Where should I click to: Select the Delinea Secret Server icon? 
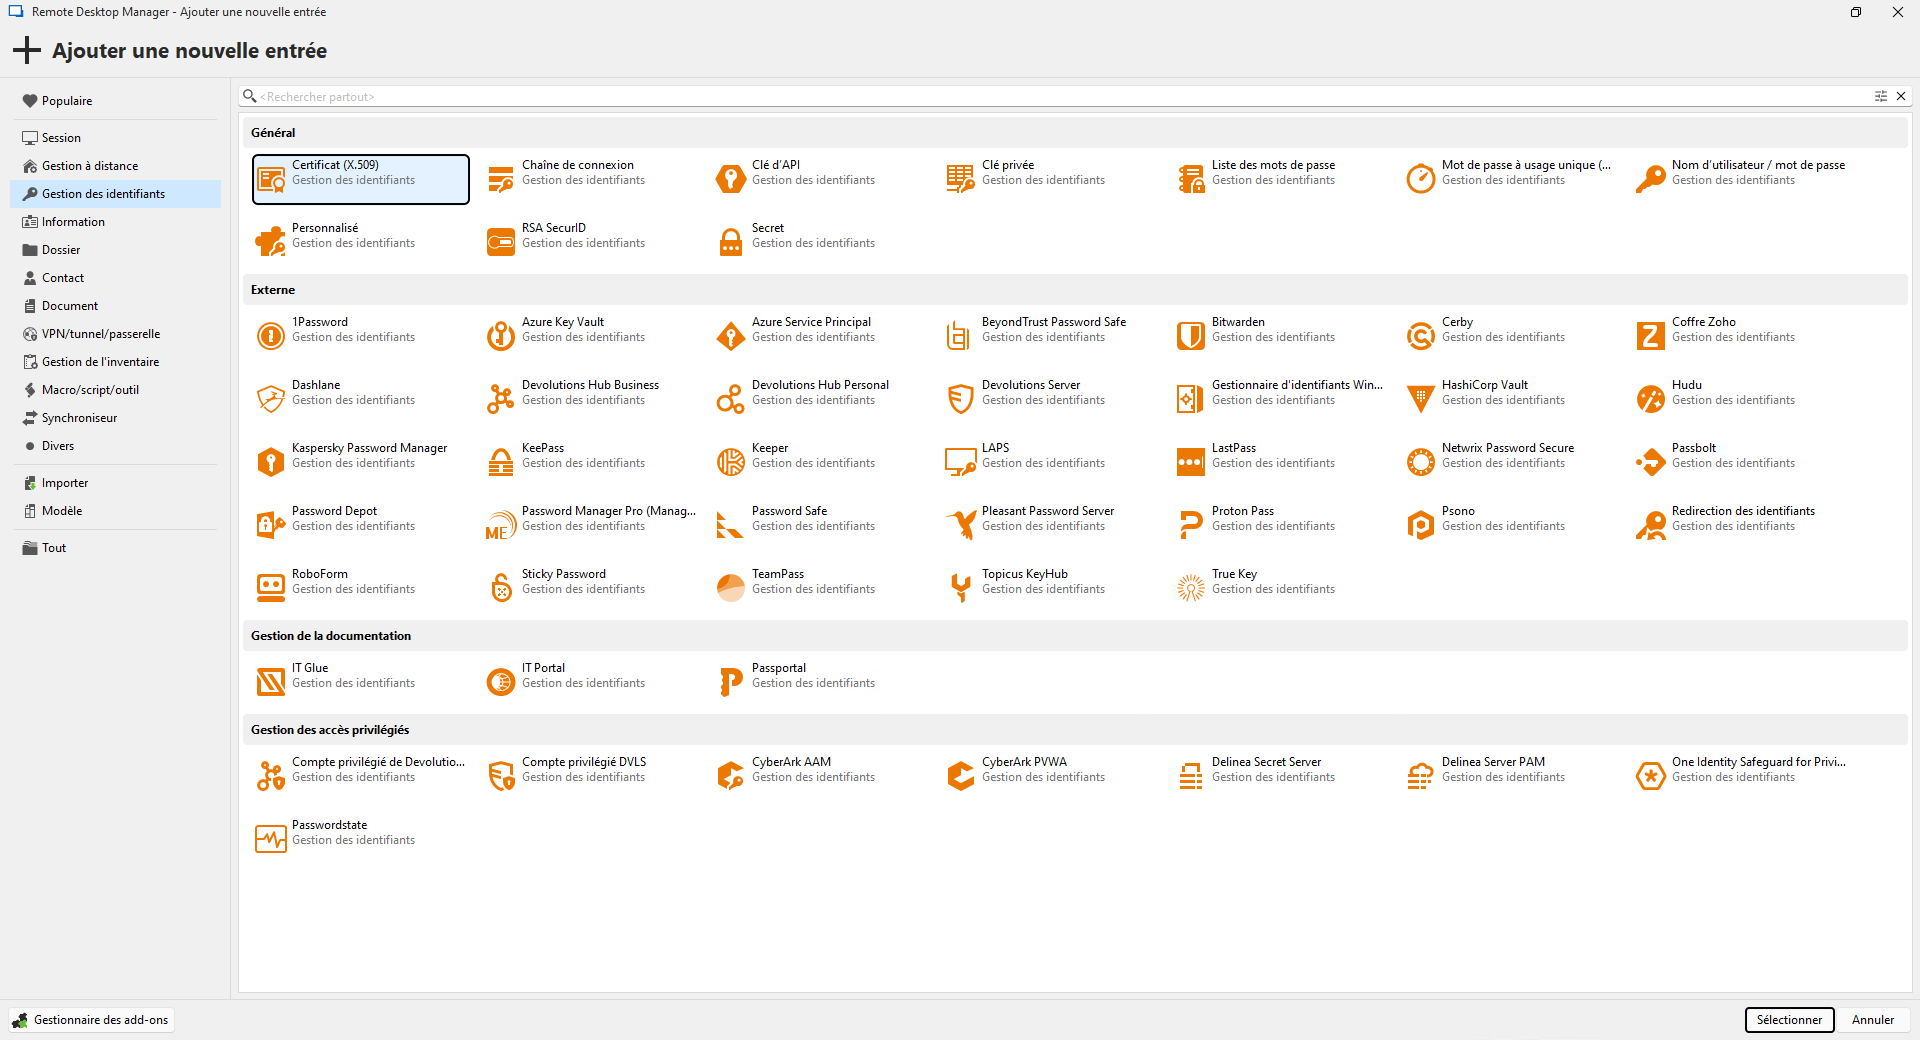(x=1191, y=776)
